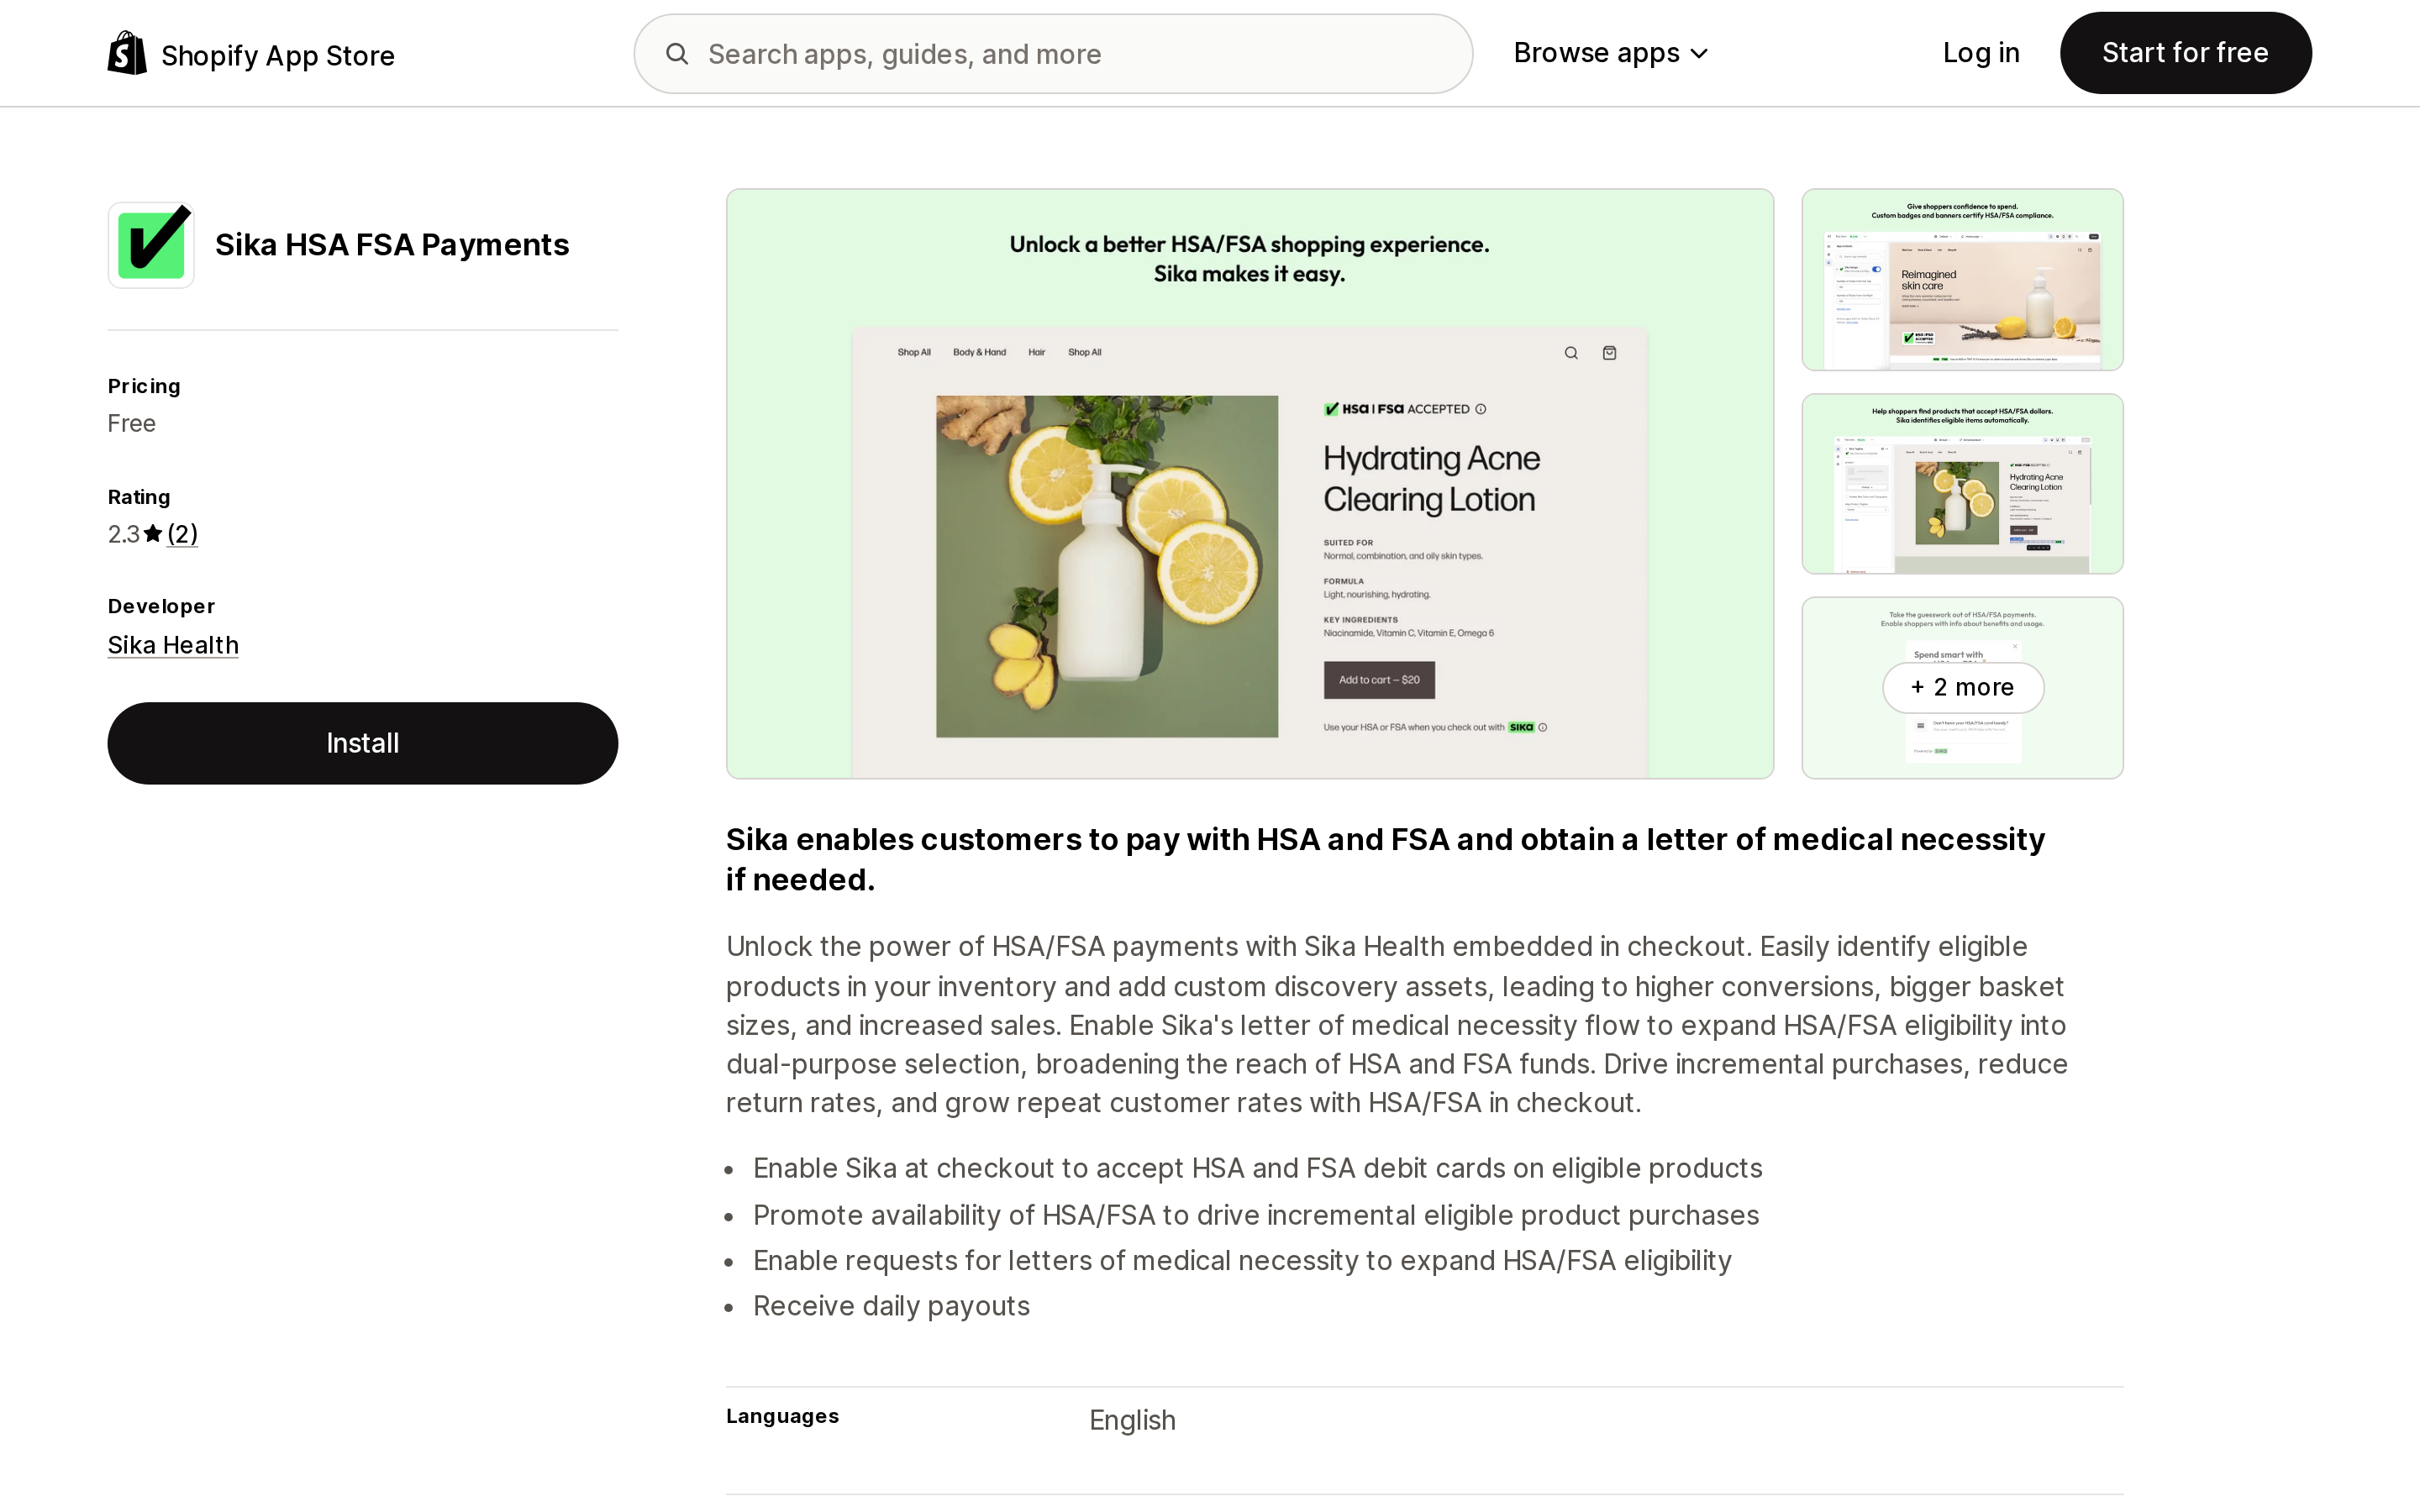Screen dimensions: 2420x1512
Task: Click the Shopify bag logo icon
Action: point(127,53)
